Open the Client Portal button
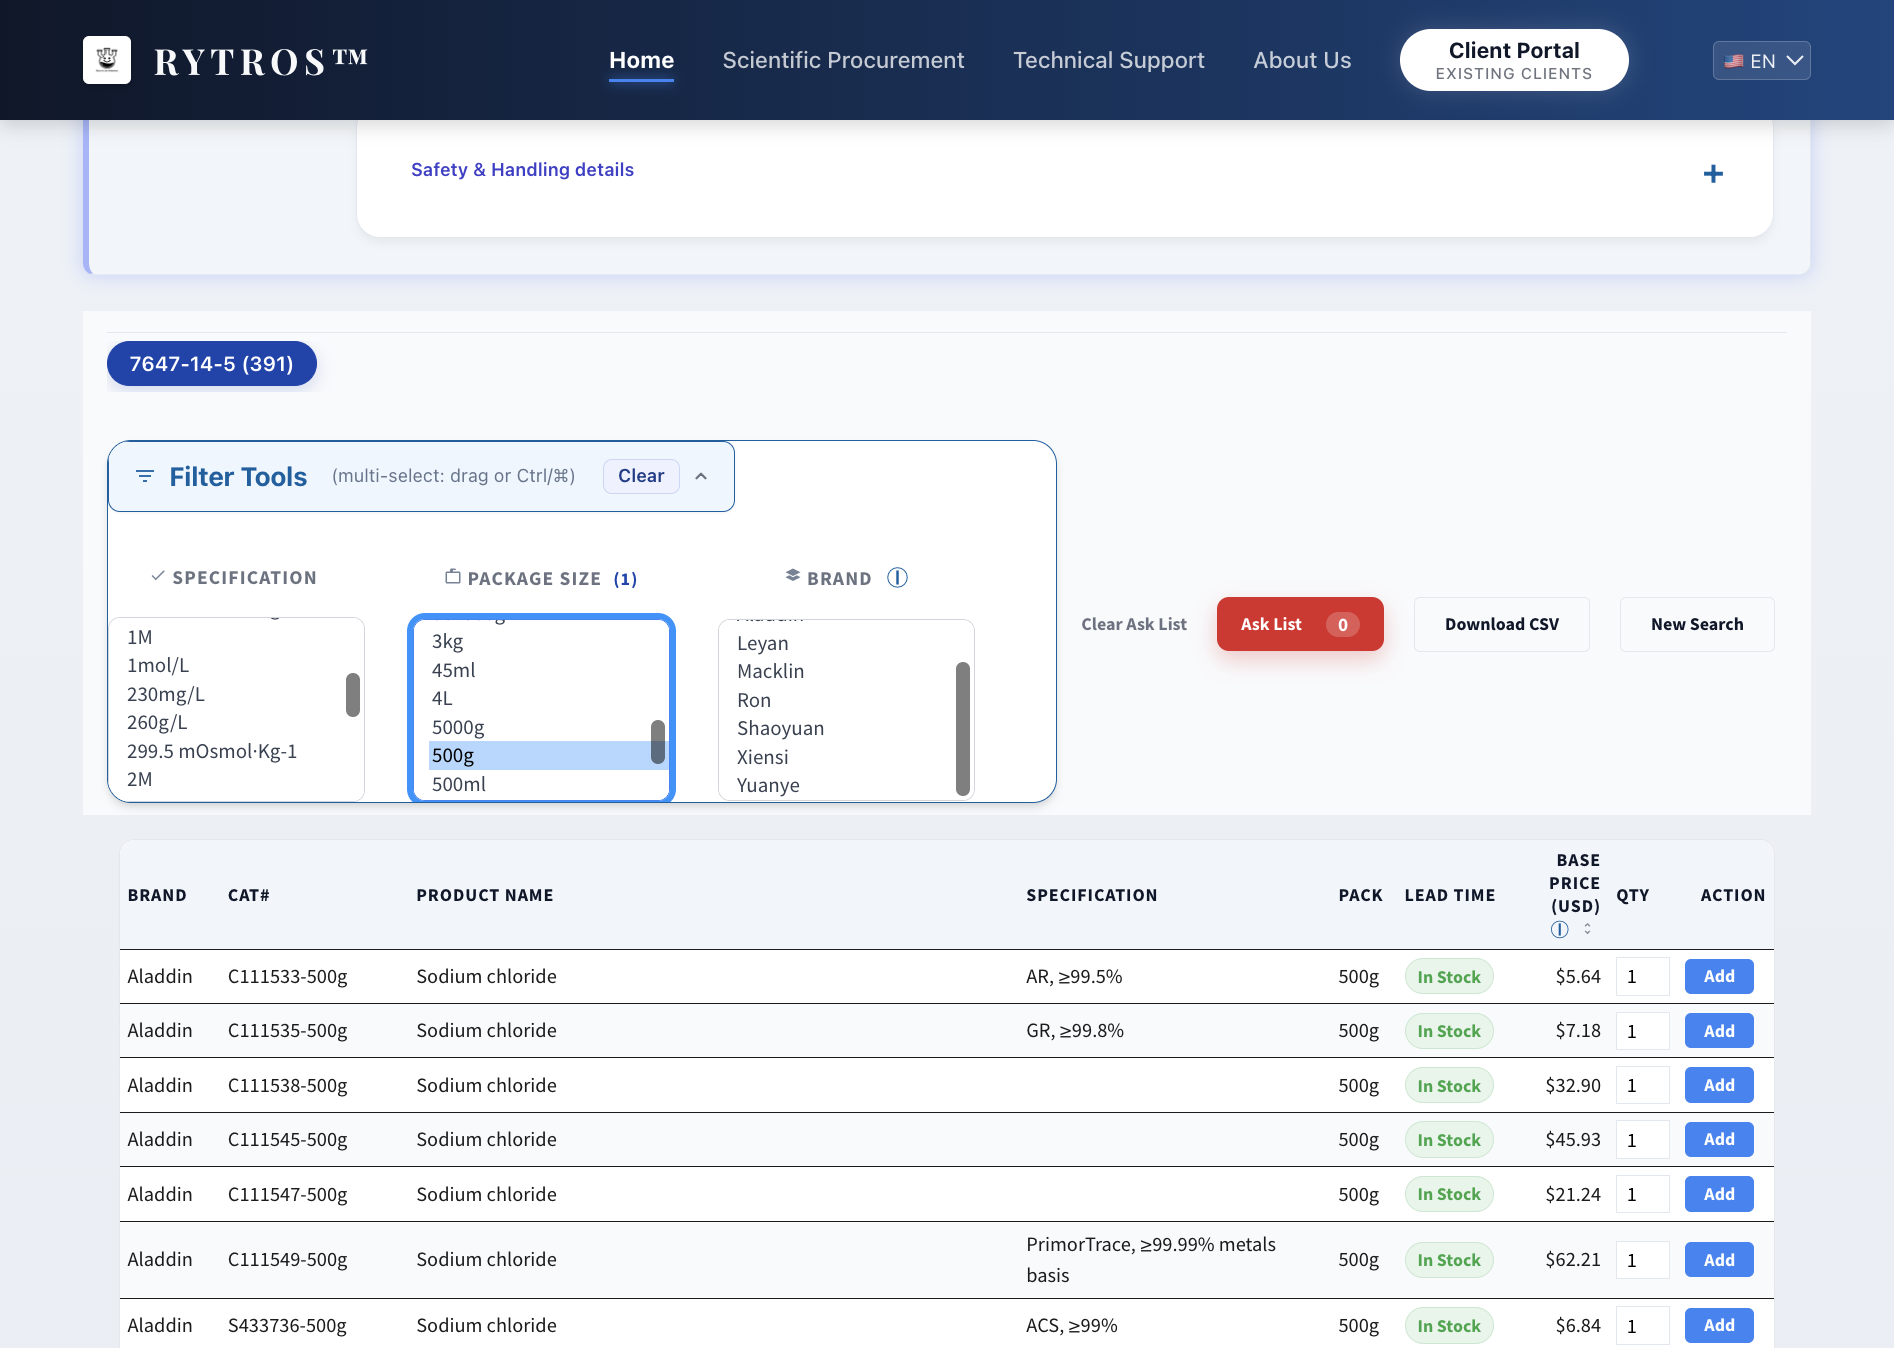 [x=1514, y=60]
